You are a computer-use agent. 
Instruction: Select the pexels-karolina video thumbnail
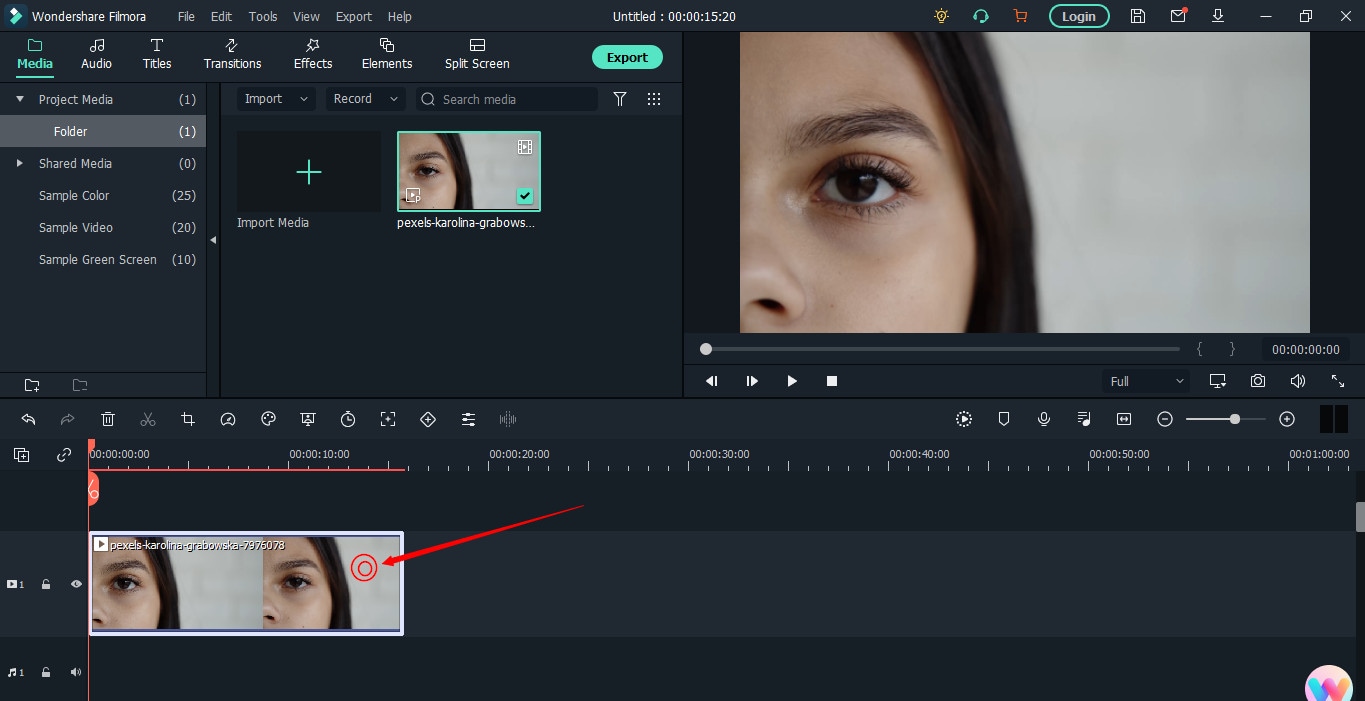point(468,171)
